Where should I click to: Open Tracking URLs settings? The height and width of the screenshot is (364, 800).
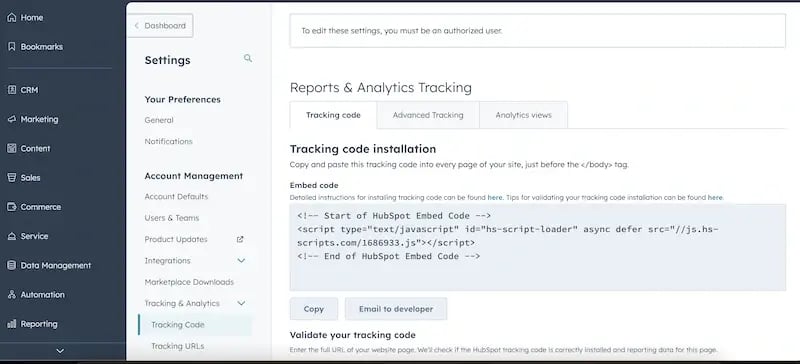pyautogui.click(x=178, y=346)
